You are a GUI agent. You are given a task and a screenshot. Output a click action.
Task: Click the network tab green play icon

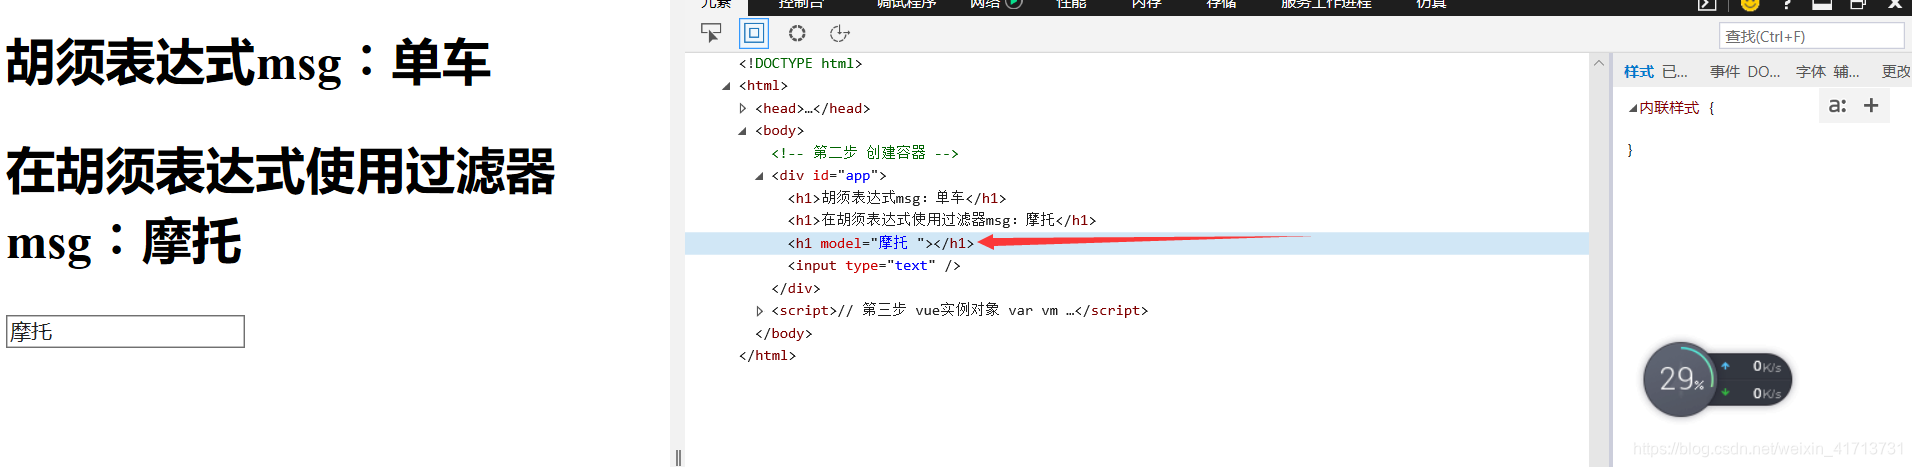(1014, 4)
